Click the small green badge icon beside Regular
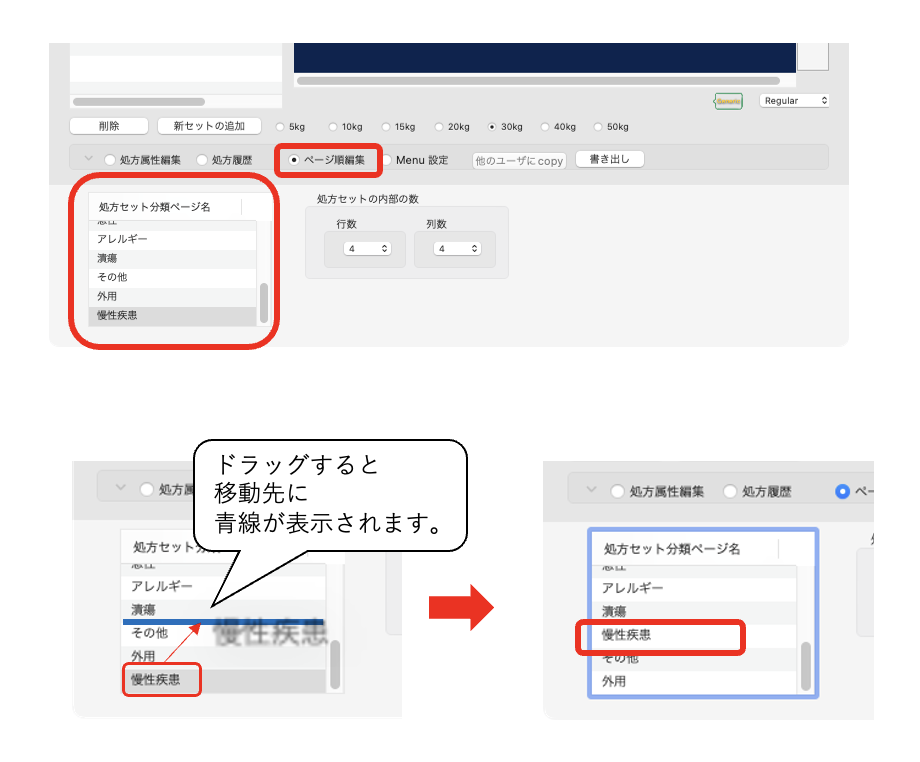This screenshot has height=762, width=920. point(728,101)
